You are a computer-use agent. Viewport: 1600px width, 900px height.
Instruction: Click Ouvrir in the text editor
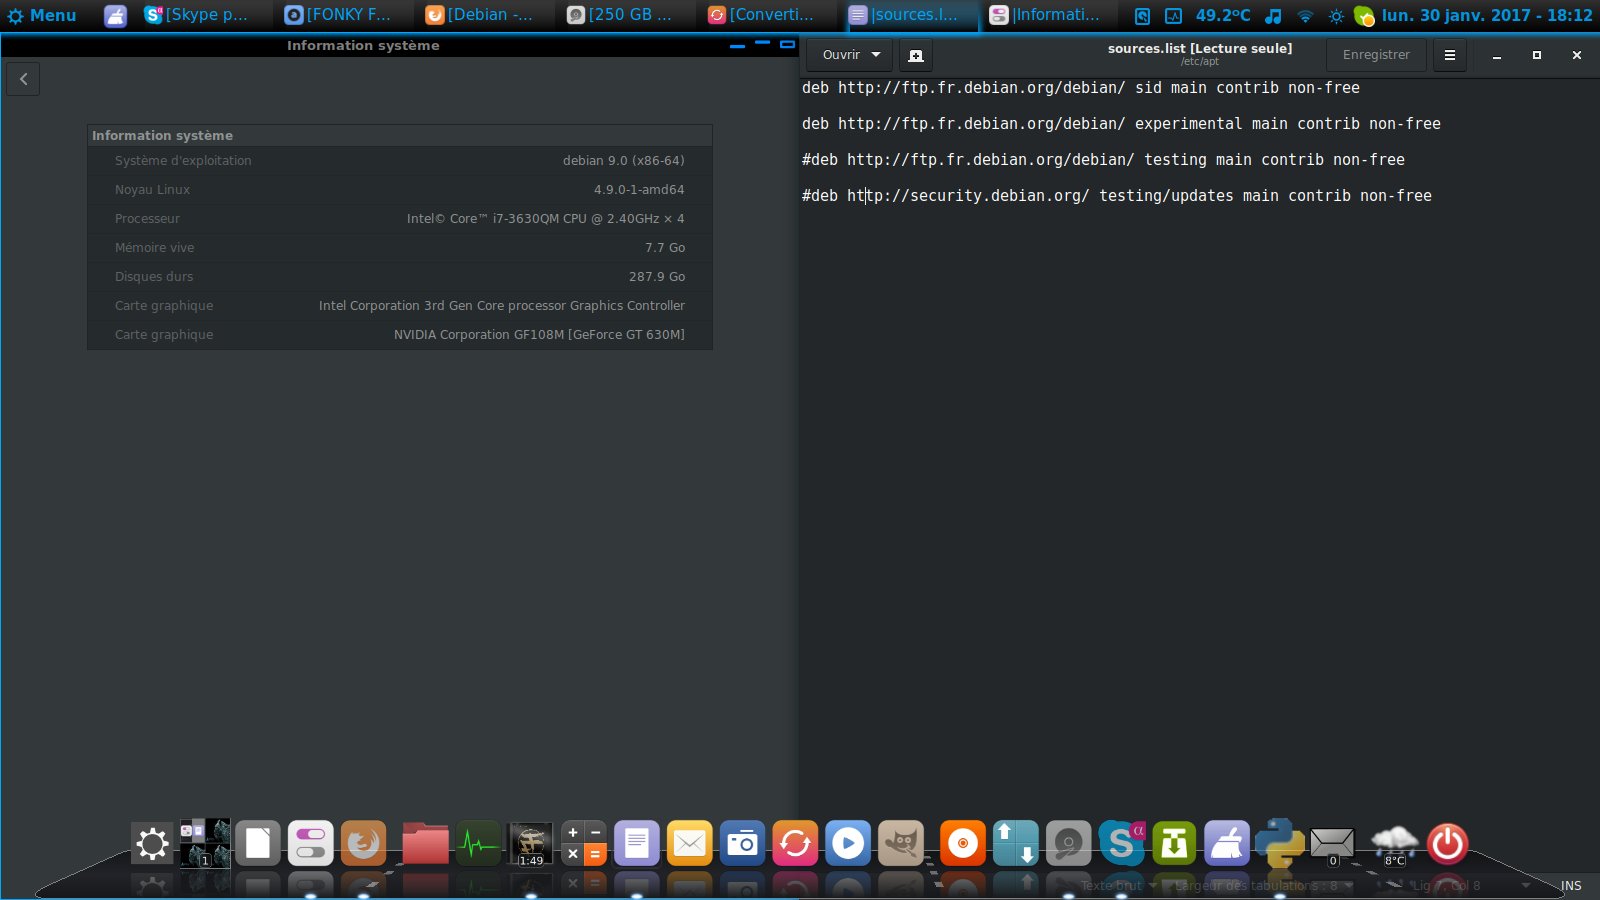tap(841, 55)
